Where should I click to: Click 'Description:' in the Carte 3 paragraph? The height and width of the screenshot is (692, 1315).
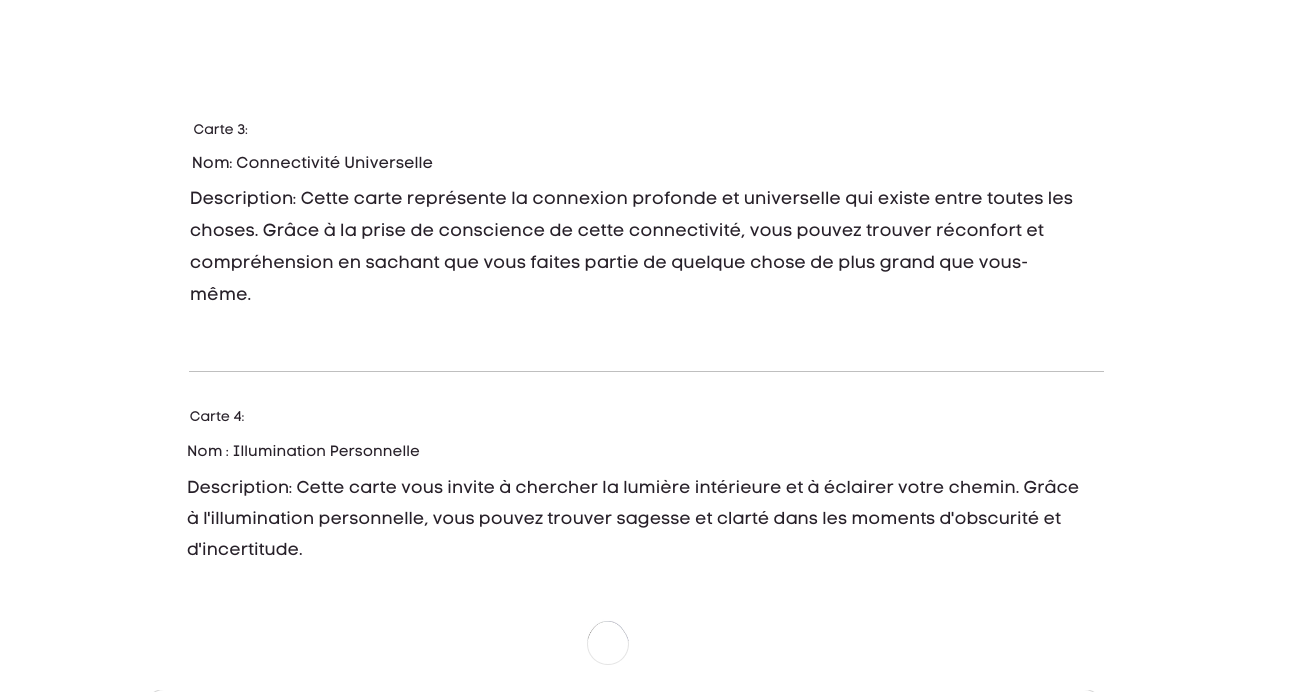click(243, 199)
